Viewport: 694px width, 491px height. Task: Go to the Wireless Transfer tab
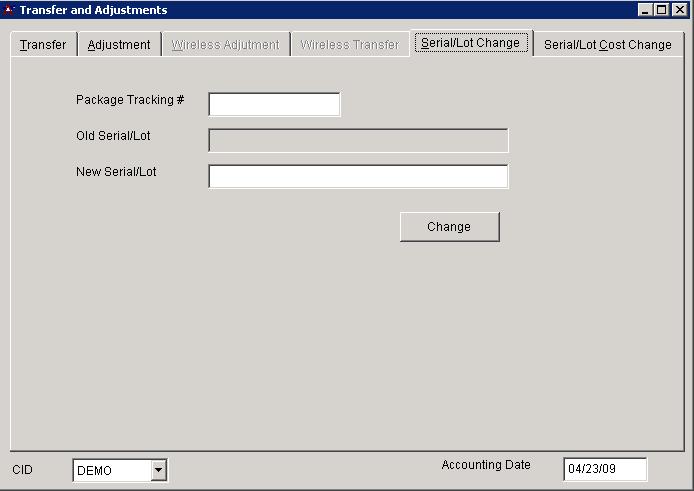click(x=349, y=45)
